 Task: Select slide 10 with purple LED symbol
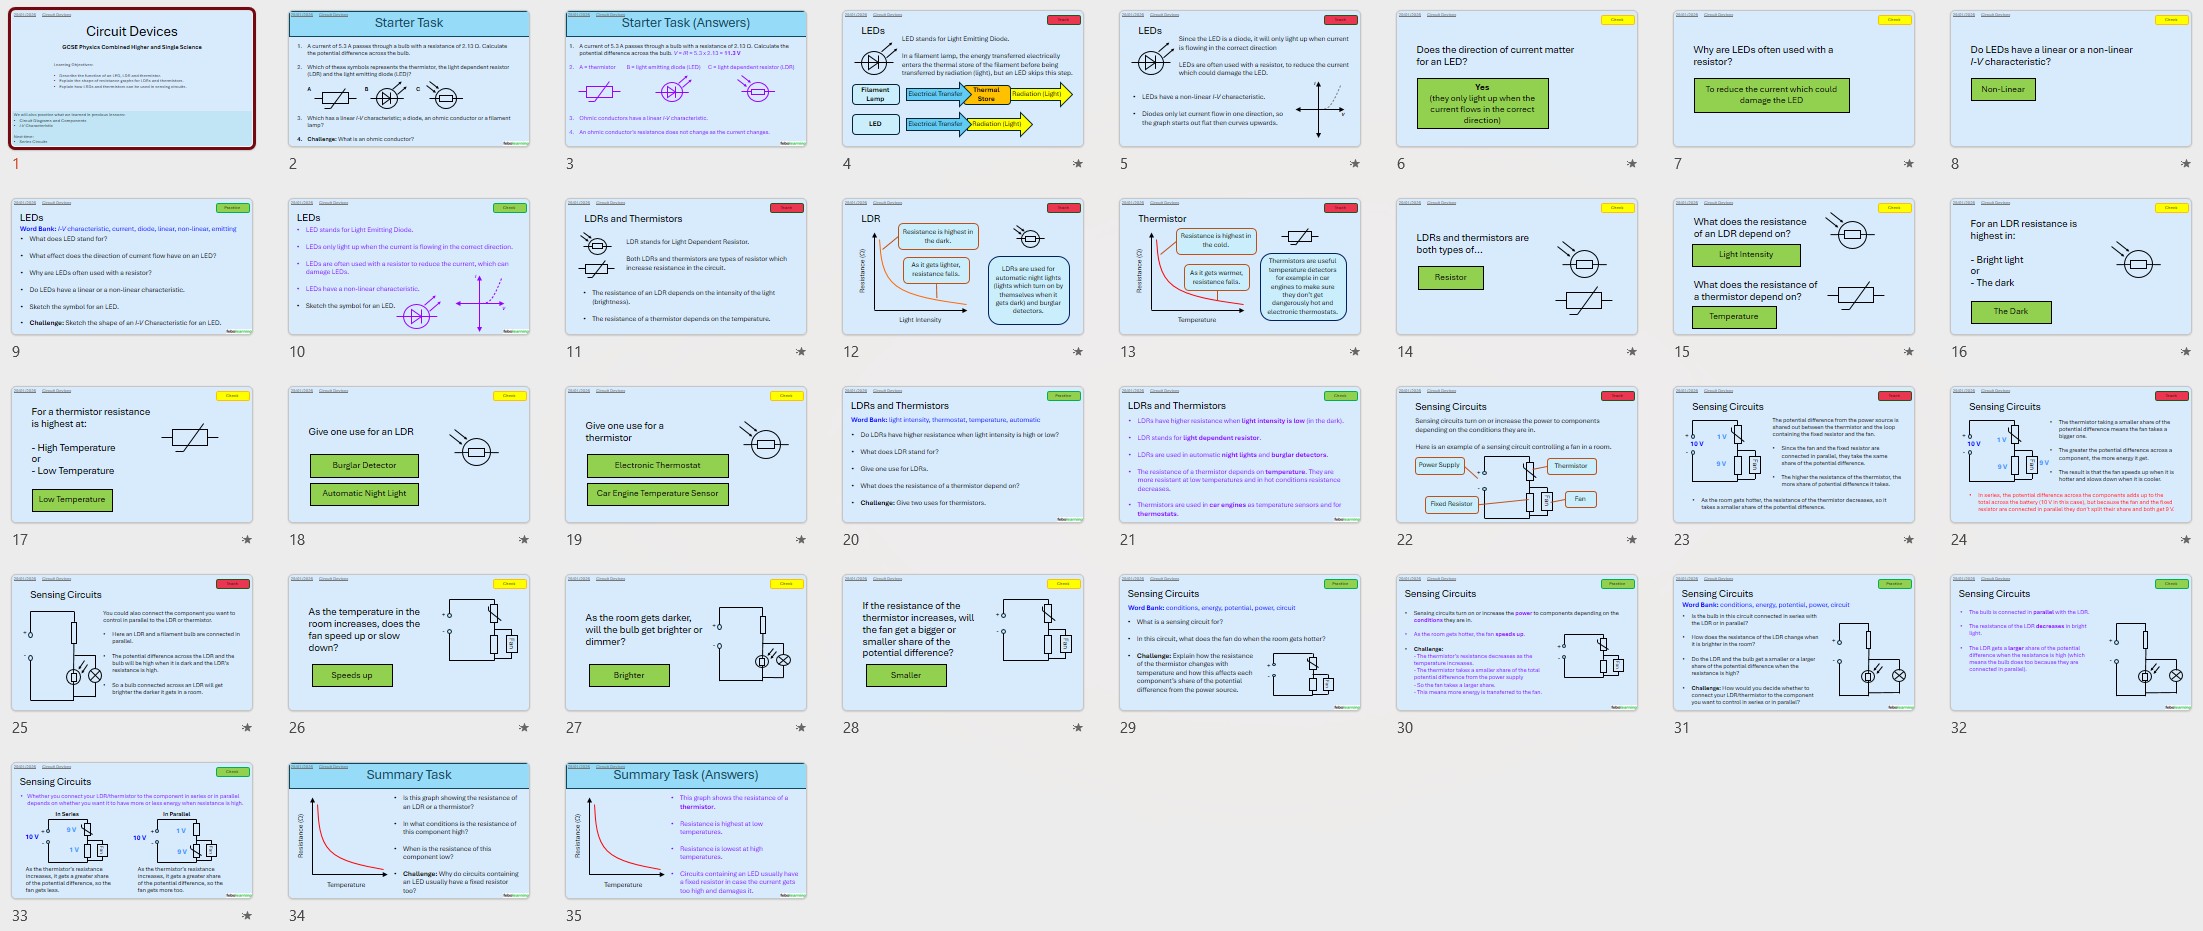(x=409, y=267)
